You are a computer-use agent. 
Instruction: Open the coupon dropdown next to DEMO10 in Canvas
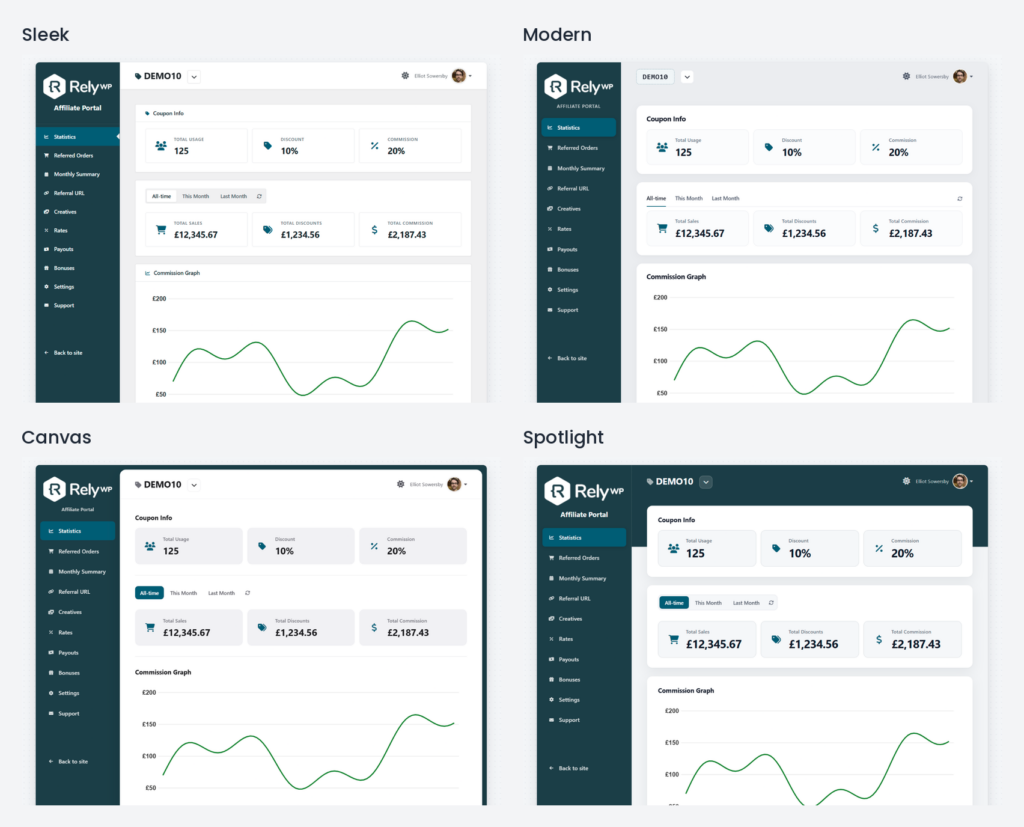pyautogui.click(x=194, y=485)
